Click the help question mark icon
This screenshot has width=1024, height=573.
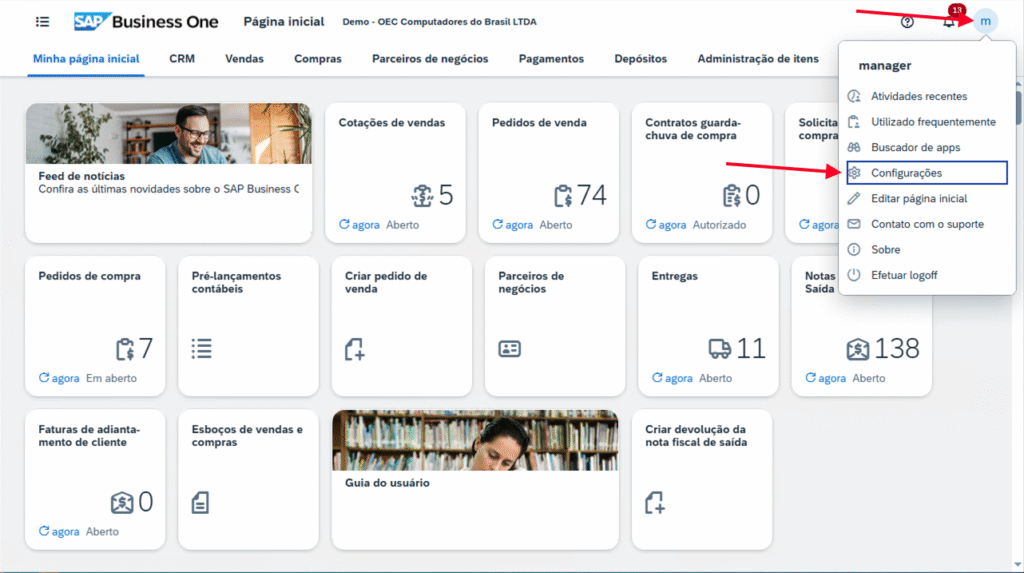(x=907, y=21)
